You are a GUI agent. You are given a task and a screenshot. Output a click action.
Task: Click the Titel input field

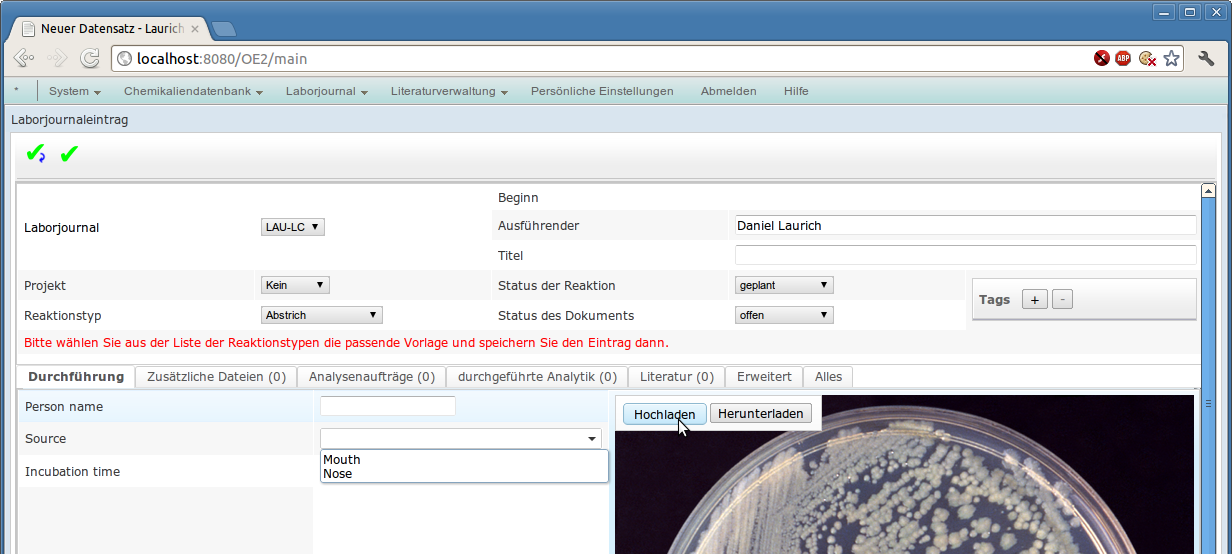pyautogui.click(x=965, y=255)
